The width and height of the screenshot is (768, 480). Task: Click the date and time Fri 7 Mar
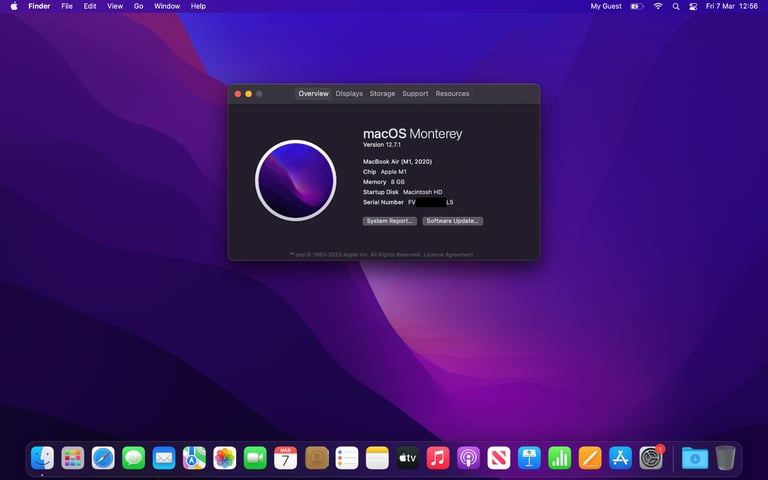[x=732, y=6]
